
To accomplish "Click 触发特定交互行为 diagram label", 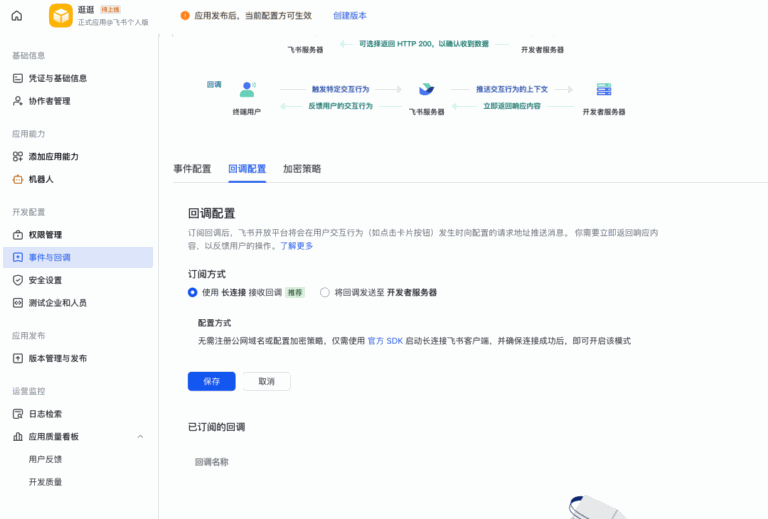I will pyautogui.click(x=340, y=89).
